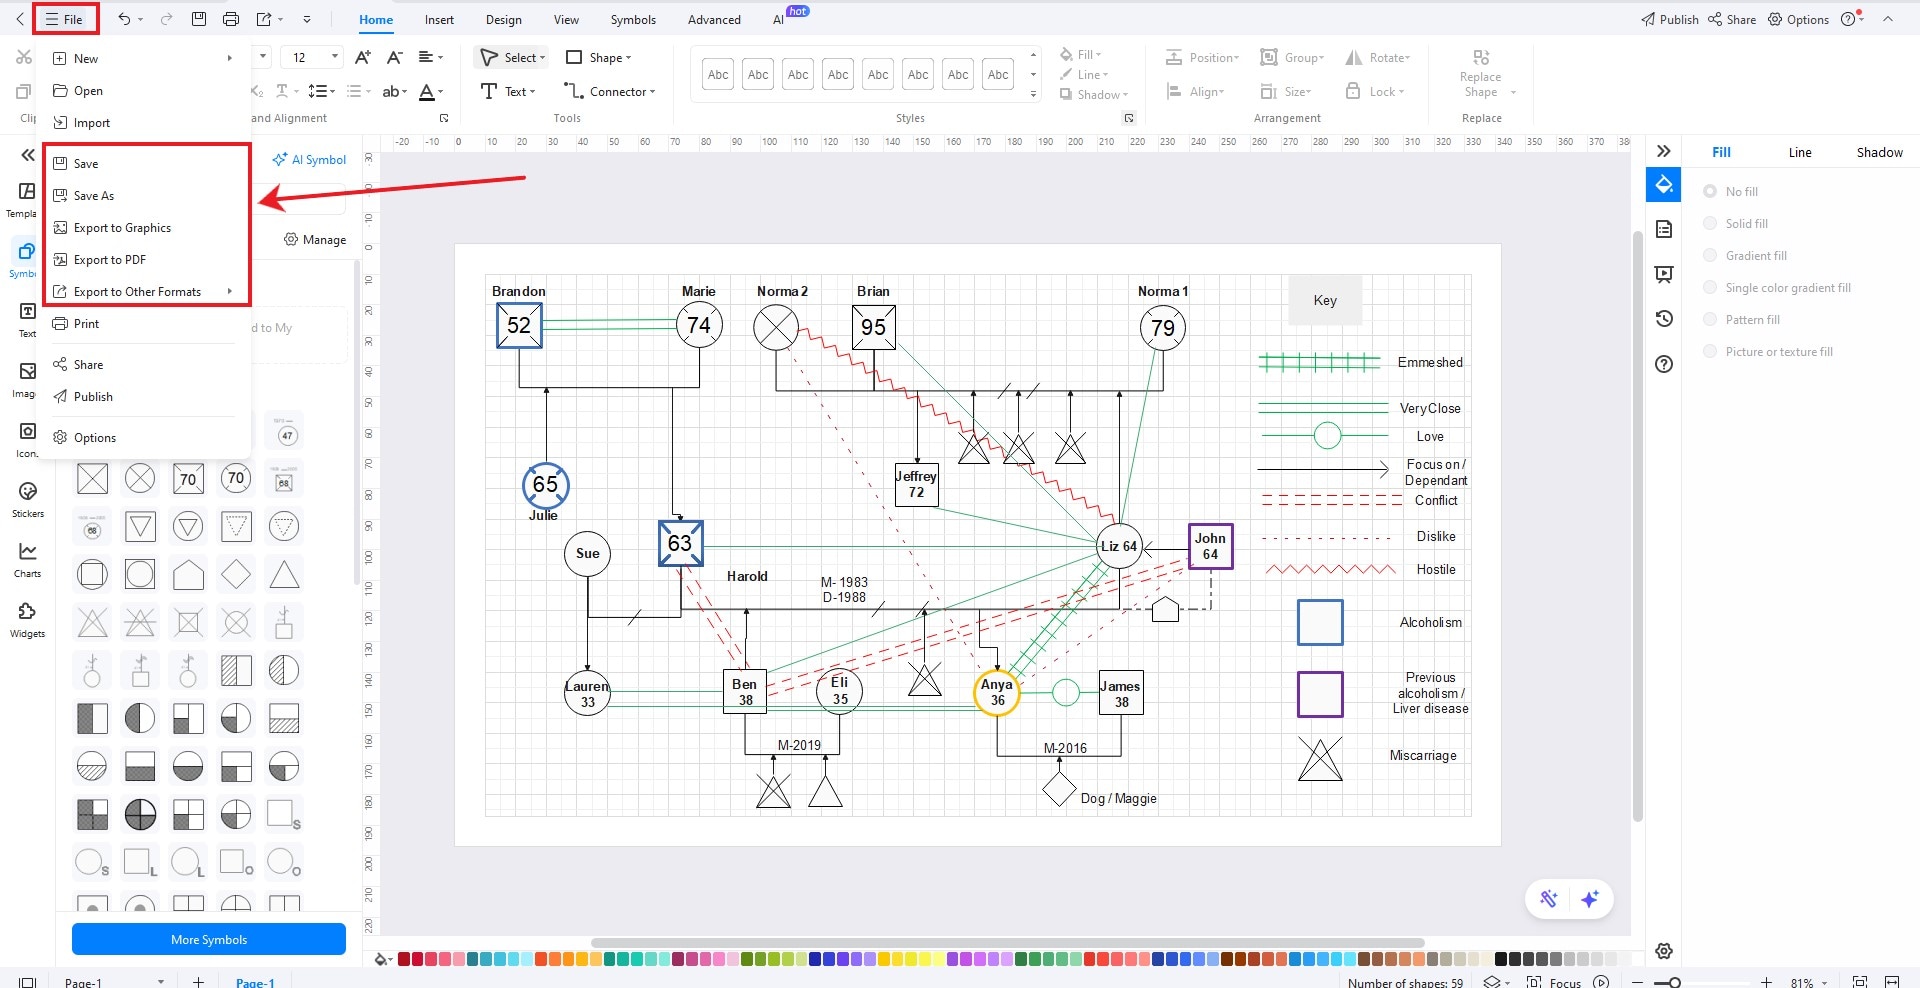Viewport: 1920px width, 988px height.
Task: Click the gear settings icon at bottom right
Action: point(1664,951)
